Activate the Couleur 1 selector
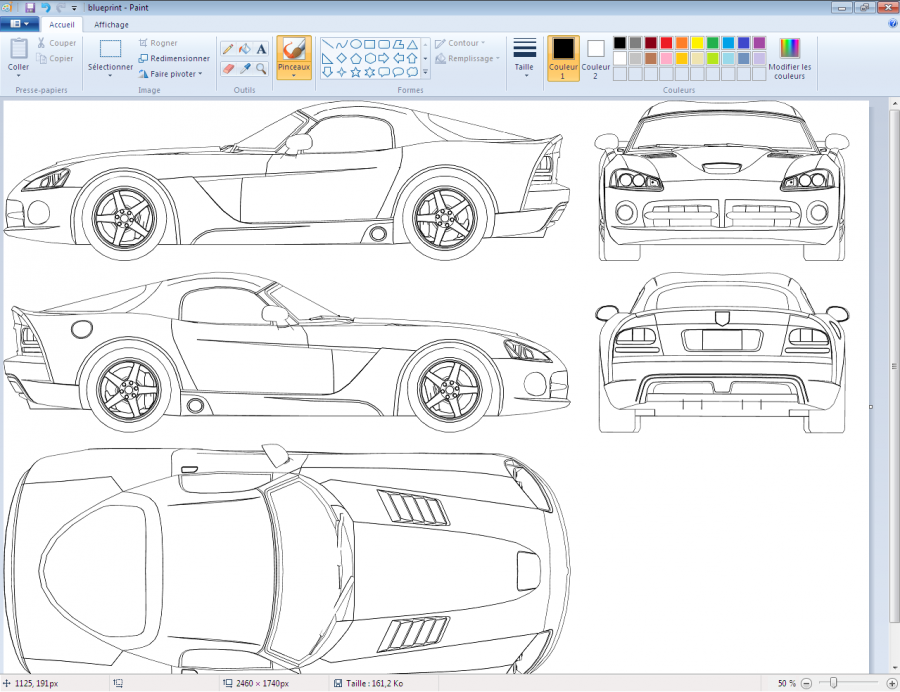The image size is (900, 692). pos(563,58)
